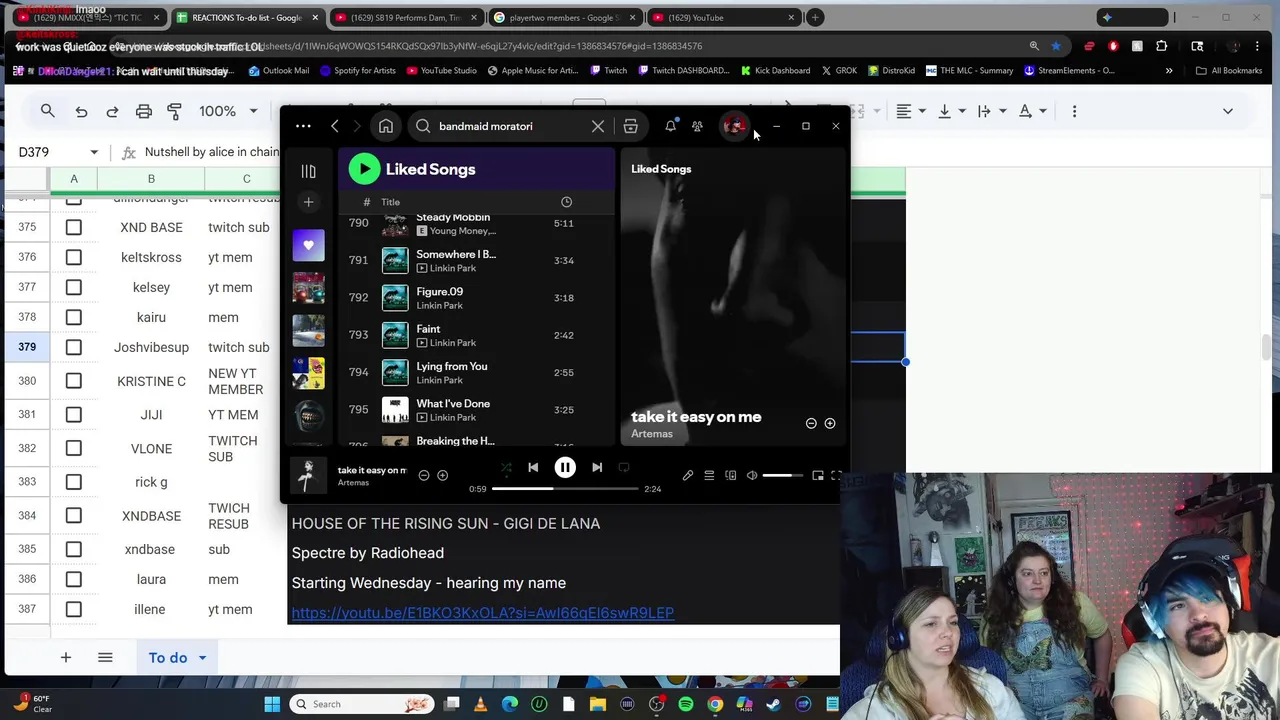Select song Figure.09 by Linkin Park

pos(476,298)
